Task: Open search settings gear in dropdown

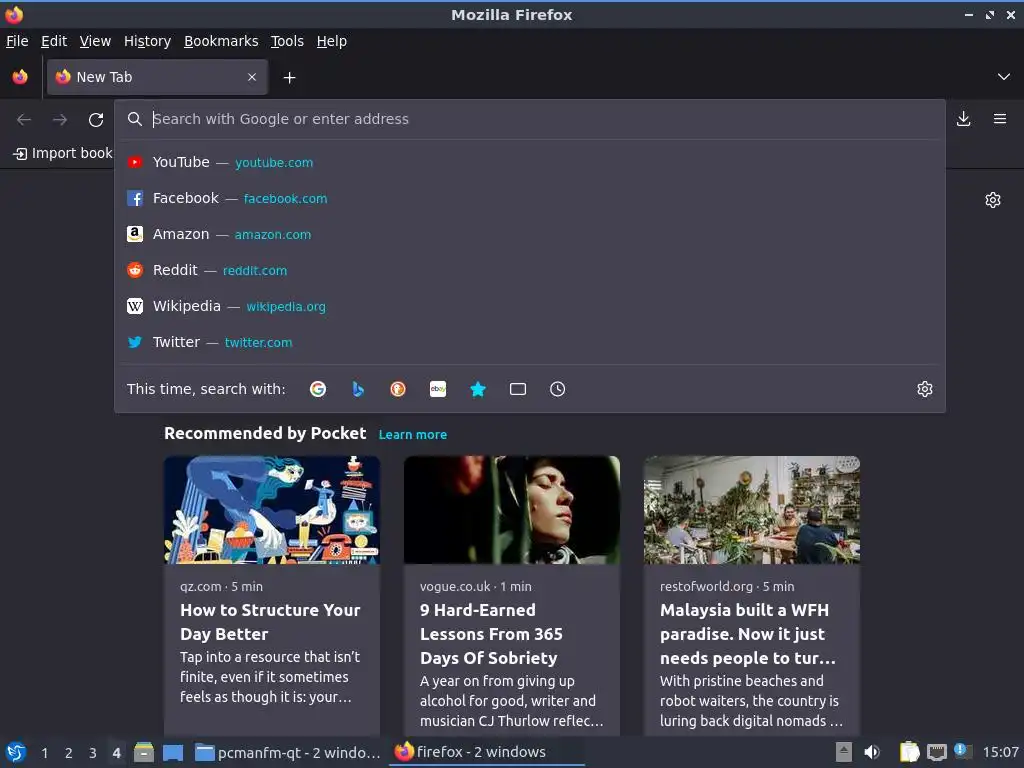Action: pyautogui.click(x=925, y=389)
